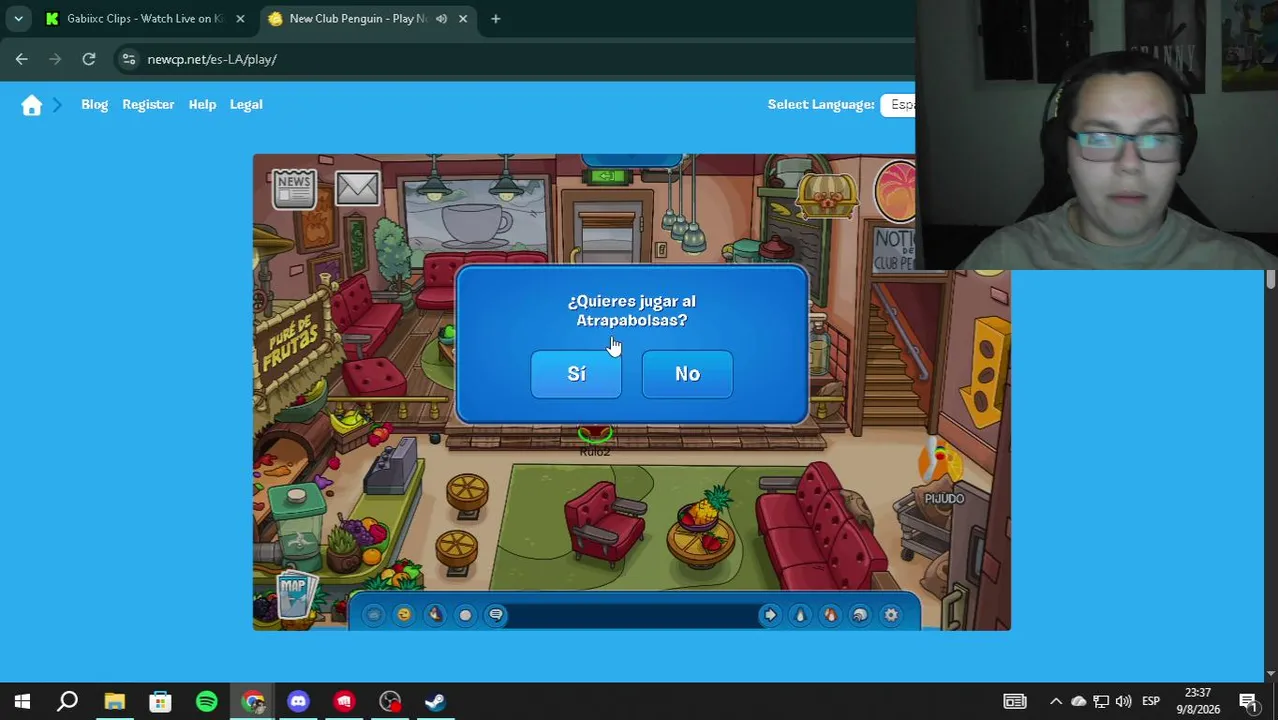The height and width of the screenshot is (720, 1278).
Task: Open the Register menu link
Action: click(x=148, y=104)
